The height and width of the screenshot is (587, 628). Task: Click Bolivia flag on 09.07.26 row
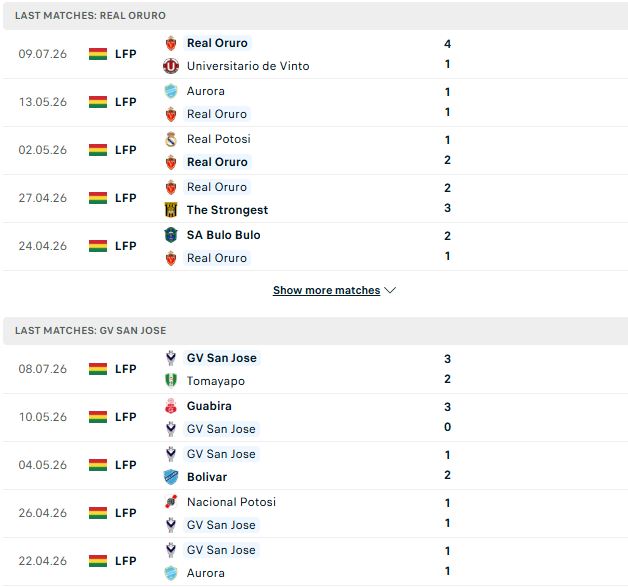(x=98, y=54)
